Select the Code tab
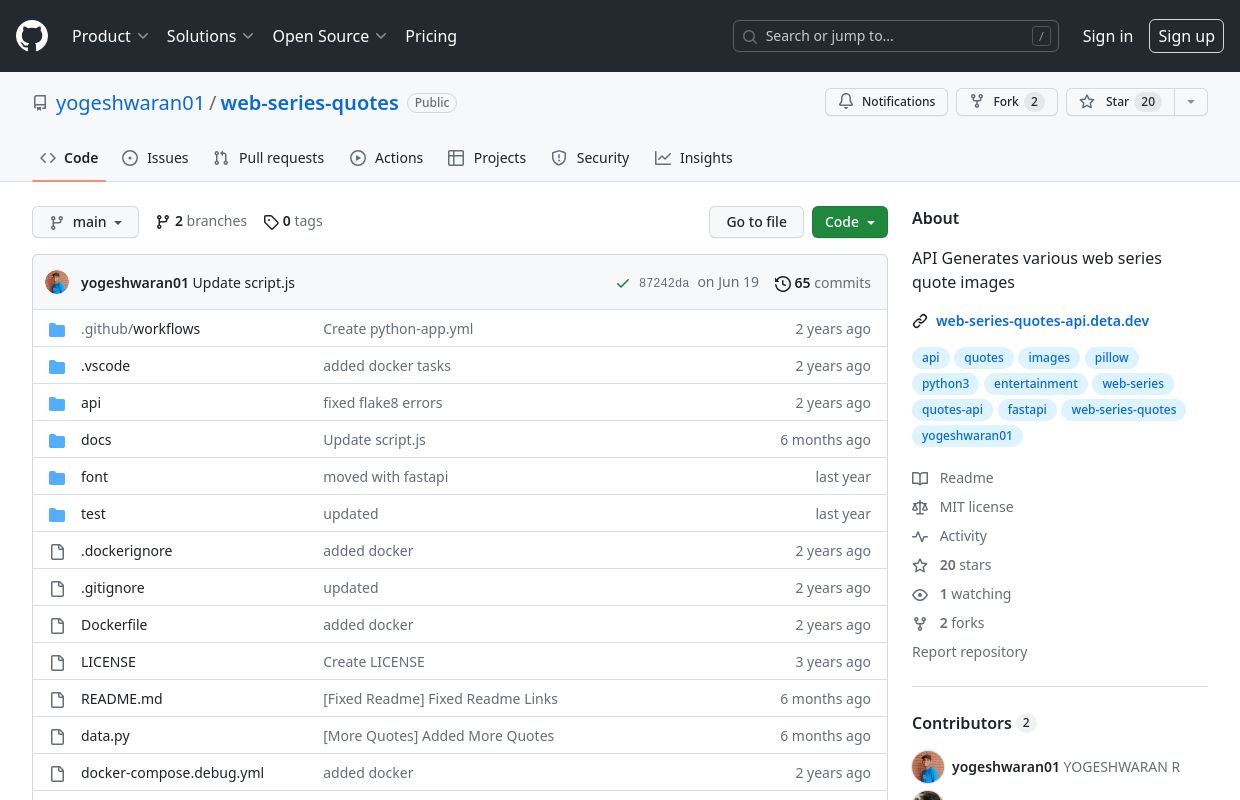 tap(69, 158)
